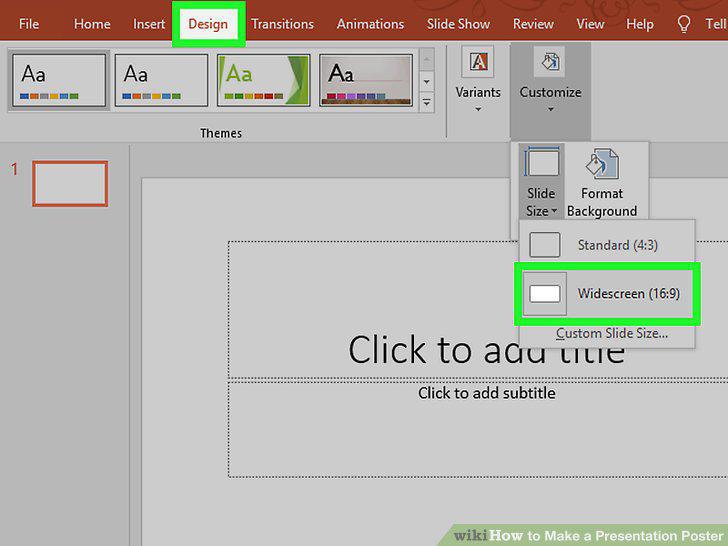Open the Slide Size dropdown
This screenshot has height=546, width=728.
pos(541,202)
